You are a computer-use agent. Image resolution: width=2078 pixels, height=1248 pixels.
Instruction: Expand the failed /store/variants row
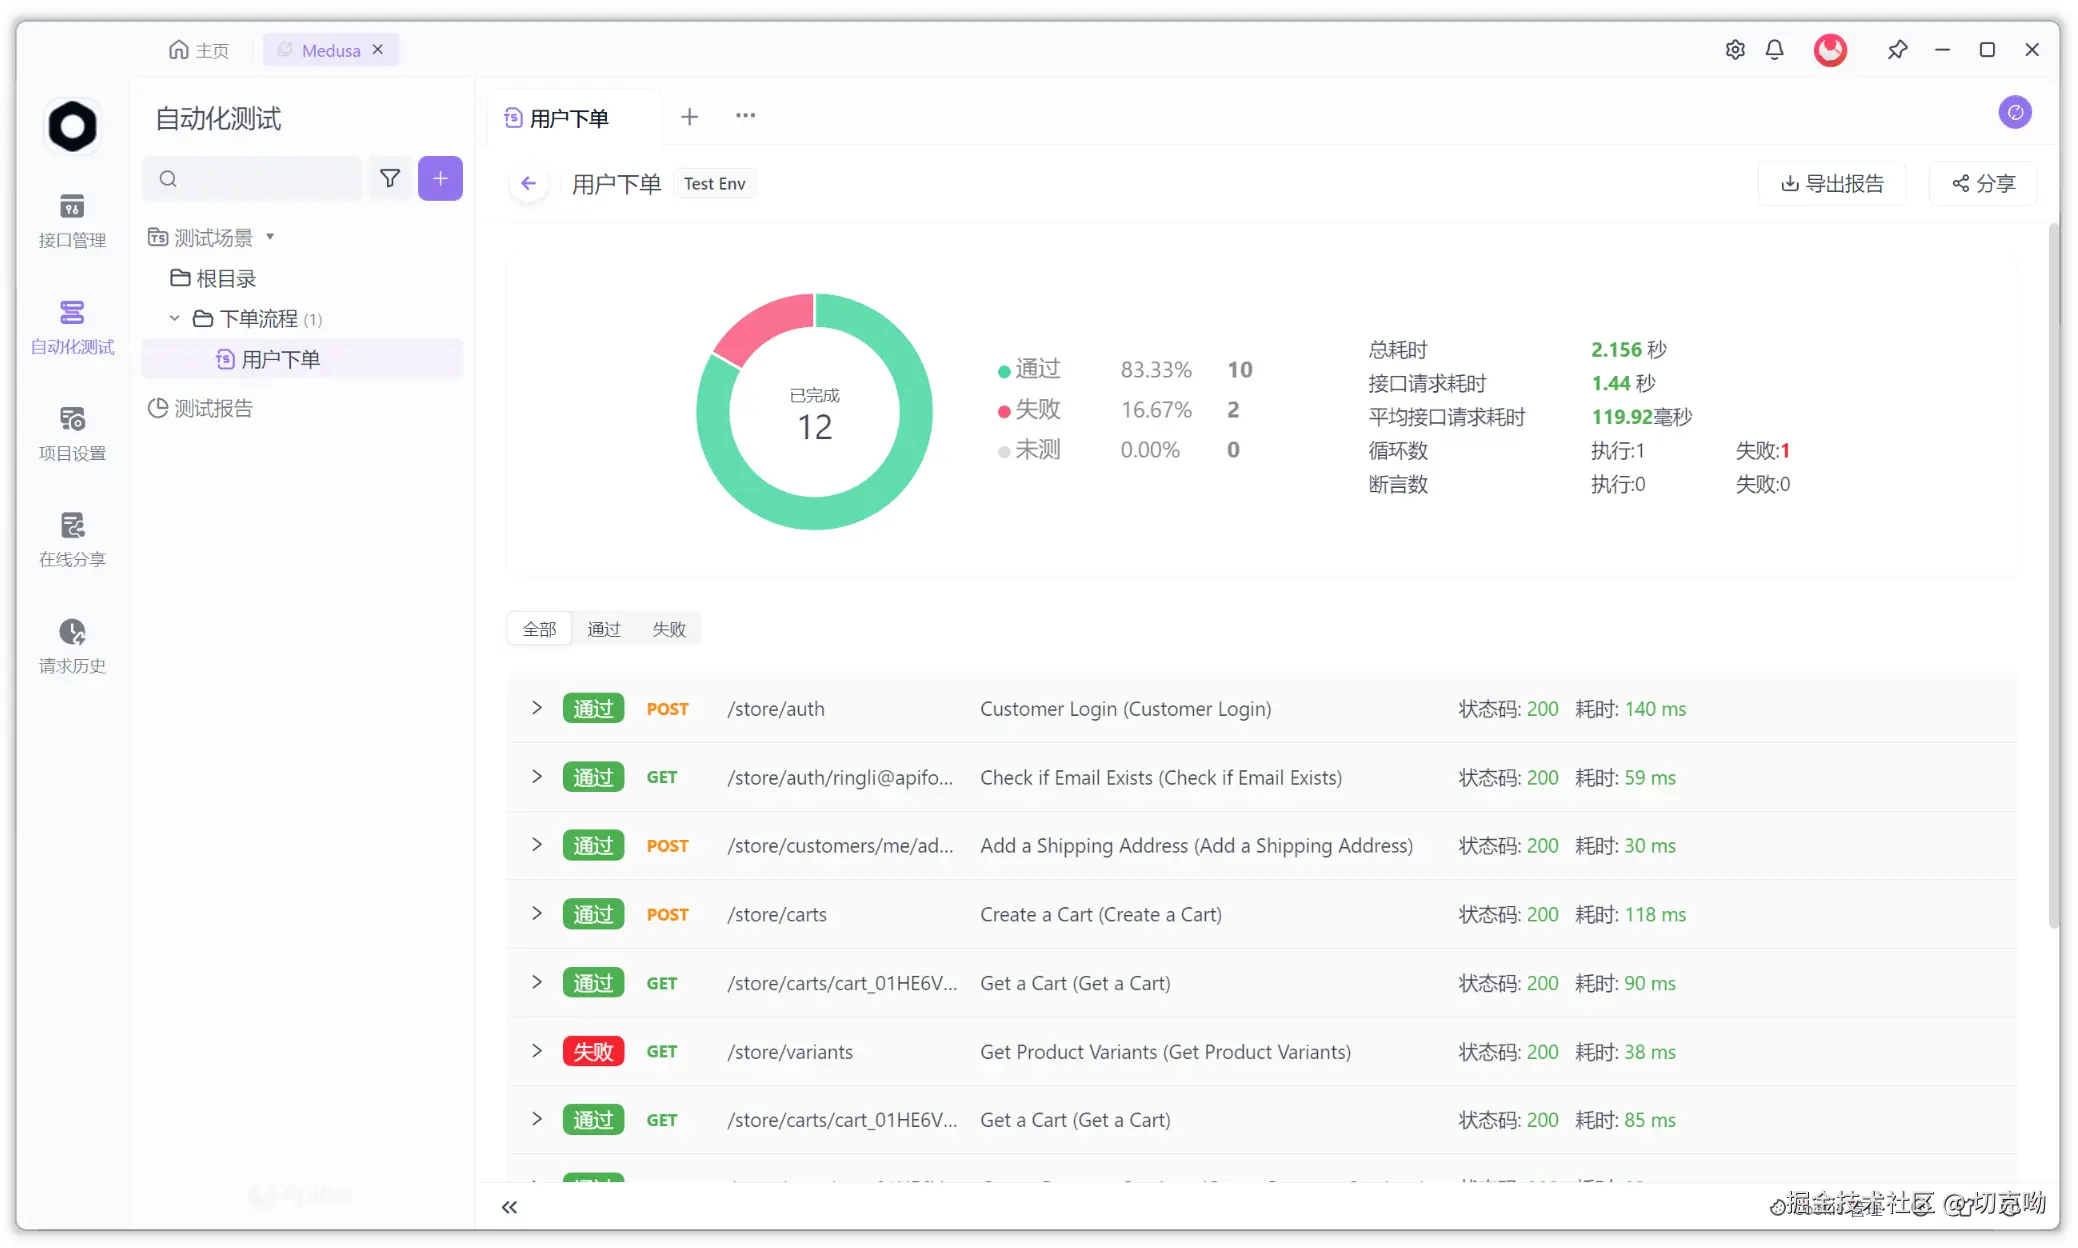[x=537, y=1051]
